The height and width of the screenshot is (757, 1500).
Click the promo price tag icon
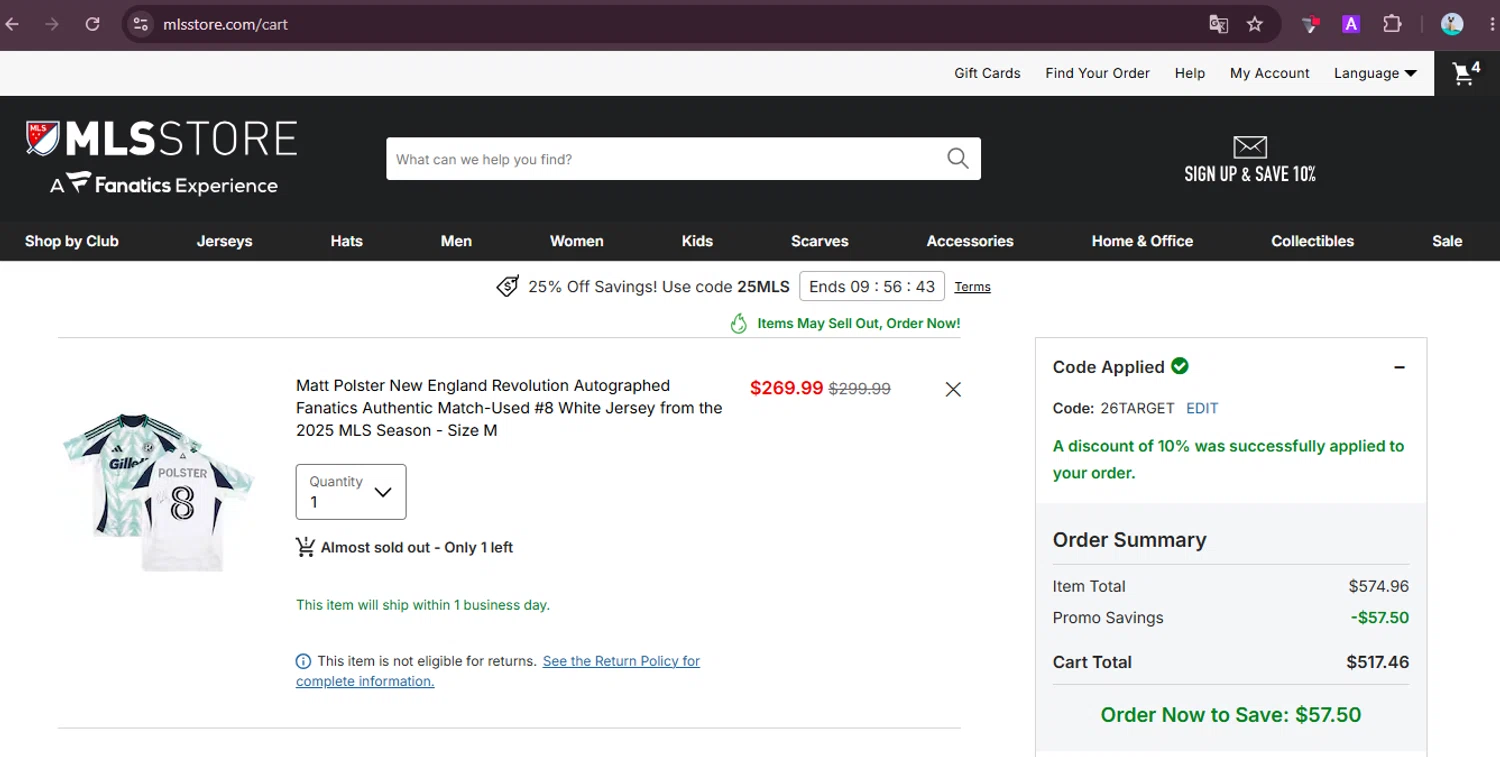pyautogui.click(x=508, y=287)
